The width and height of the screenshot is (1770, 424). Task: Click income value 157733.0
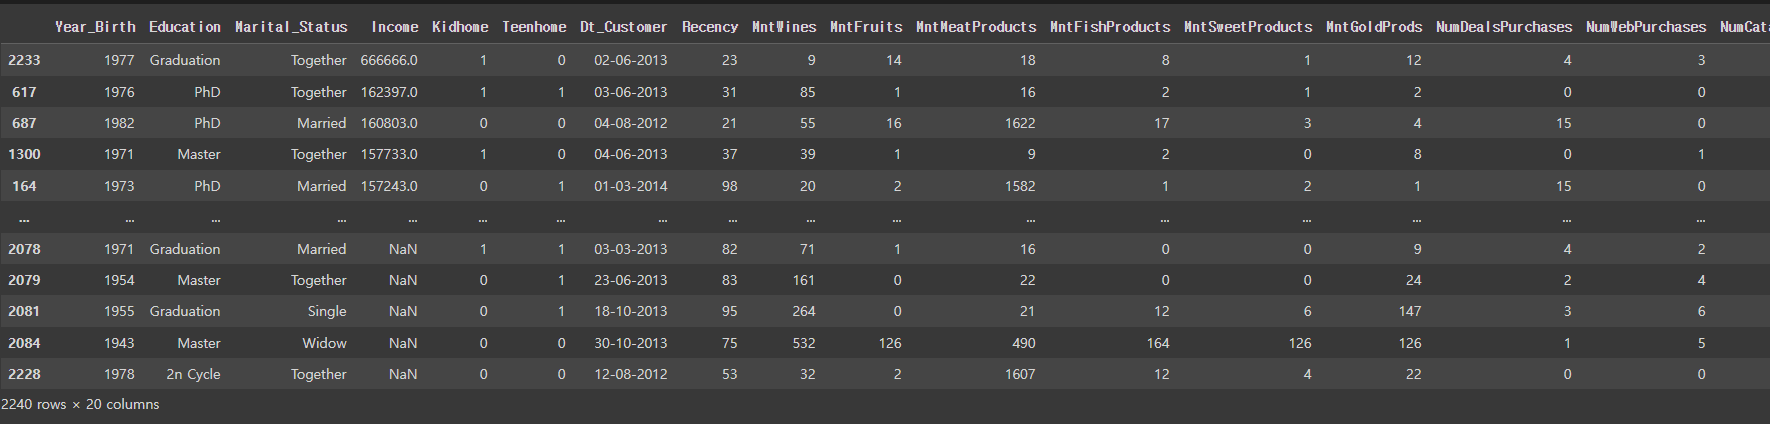coord(389,154)
